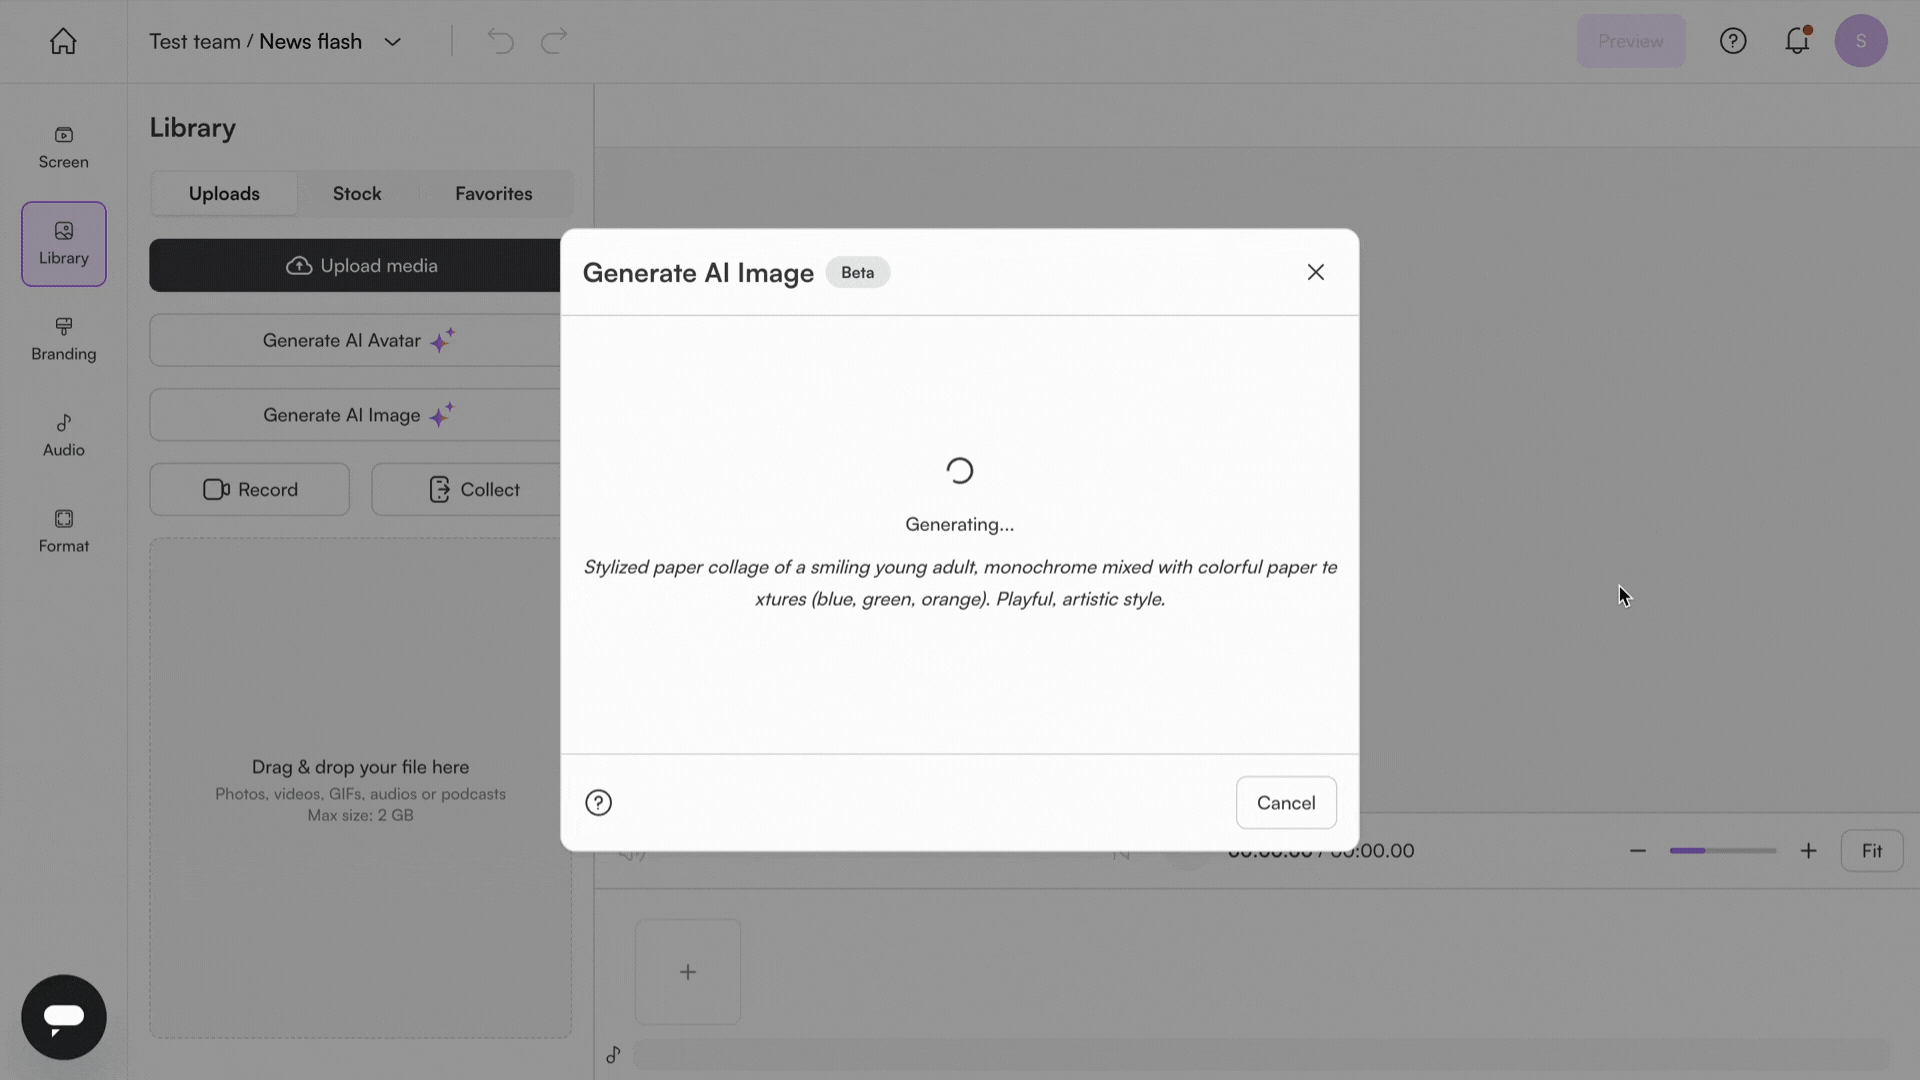1920x1080 pixels.
Task: Open the chat support bubble
Action: click(63, 1017)
